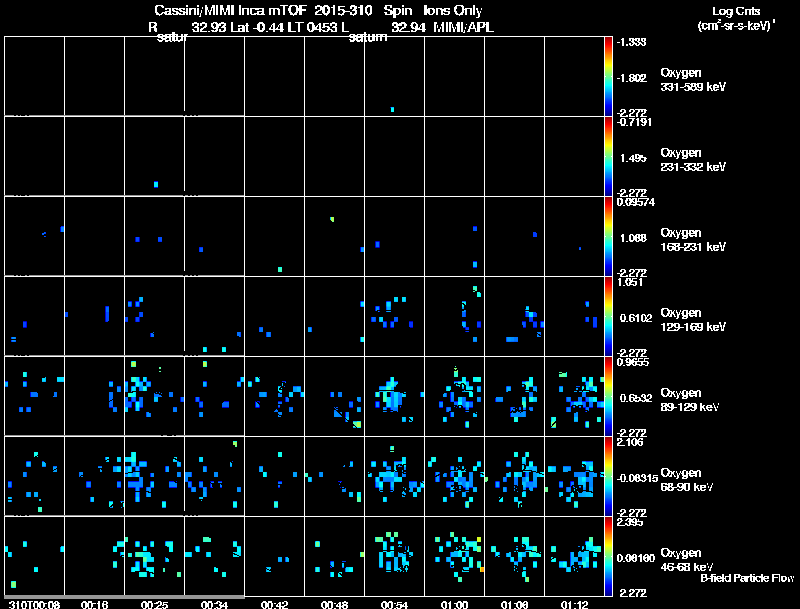The image size is (800, 609).
Task: Click the '2.106' color scale maximum
Action: point(630,442)
